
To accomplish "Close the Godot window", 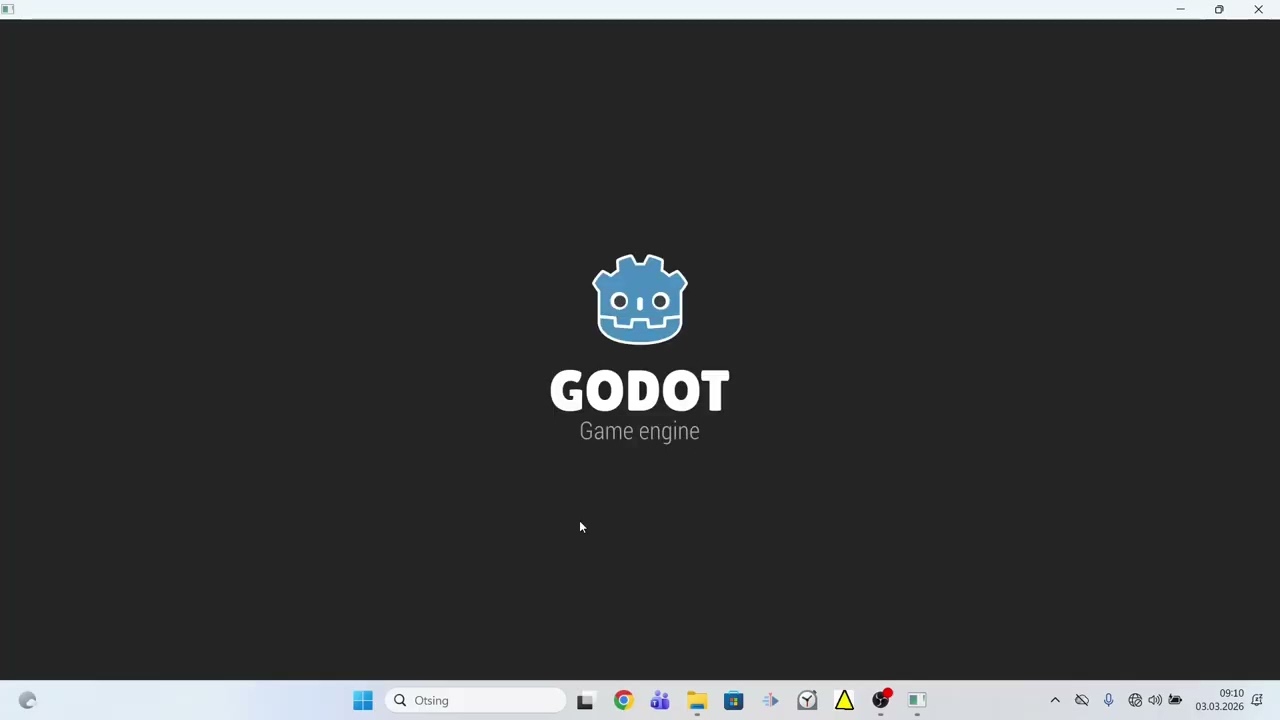I will click(1258, 9).
